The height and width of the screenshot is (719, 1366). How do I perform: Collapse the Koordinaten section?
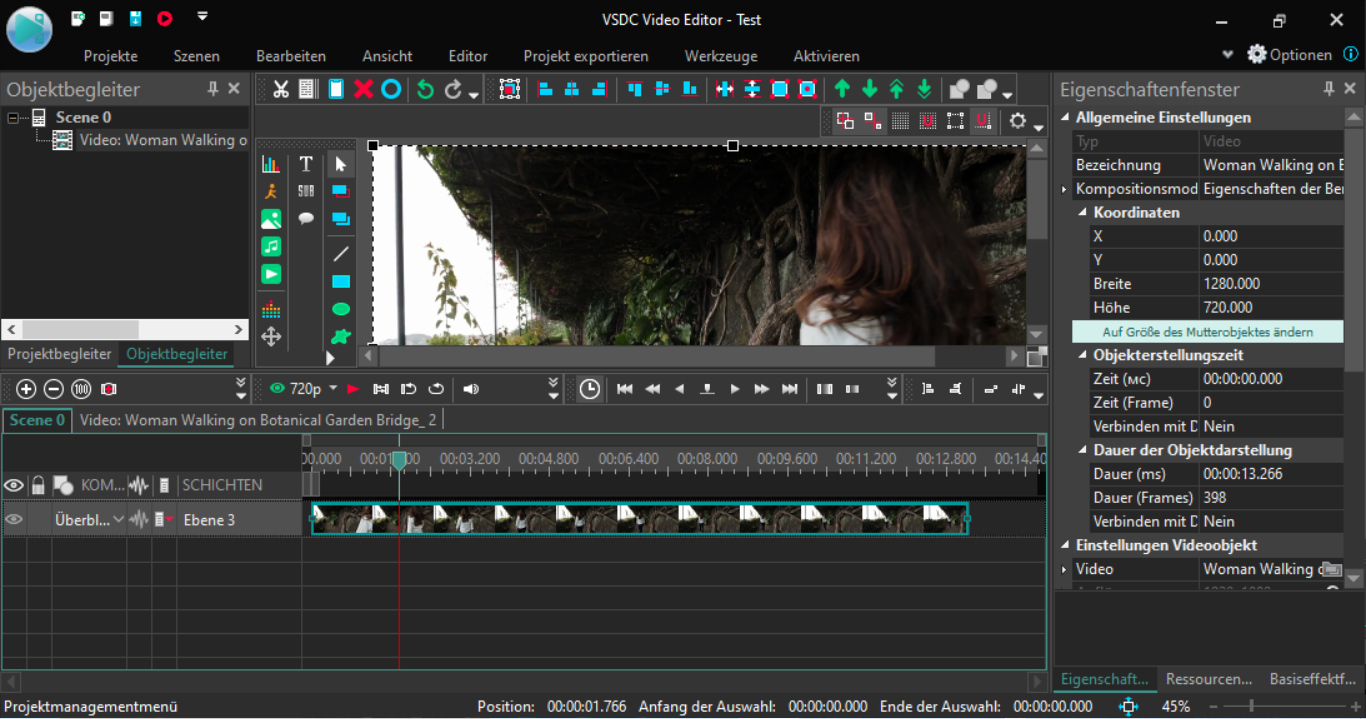(1082, 213)
